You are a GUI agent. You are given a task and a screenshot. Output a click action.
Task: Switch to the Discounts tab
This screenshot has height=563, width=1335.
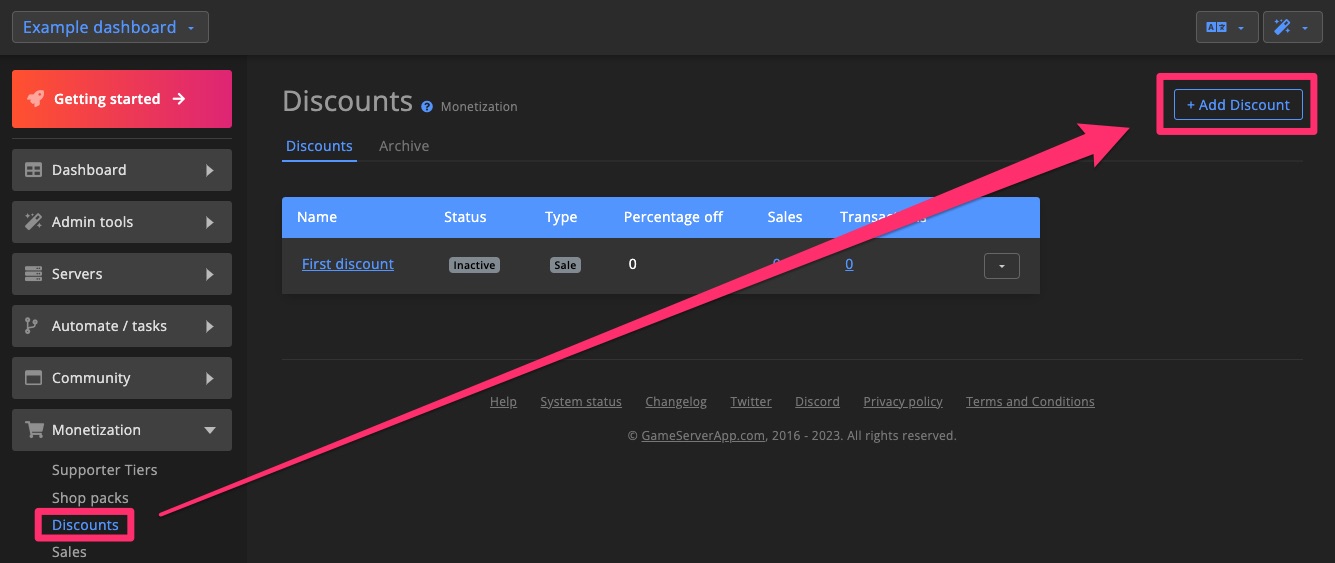click(319, 146)
